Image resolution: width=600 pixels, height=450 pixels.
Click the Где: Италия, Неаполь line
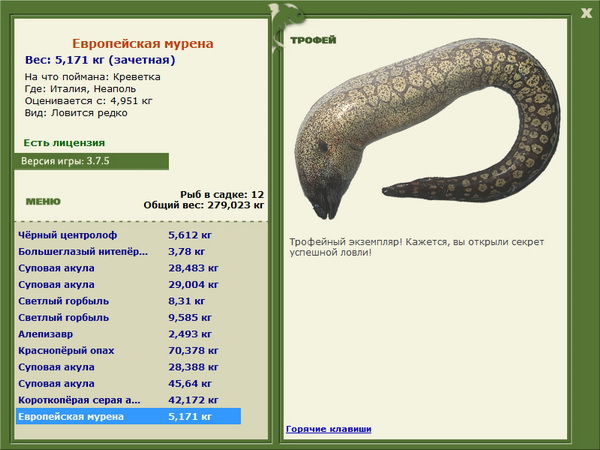click(80, 89)
